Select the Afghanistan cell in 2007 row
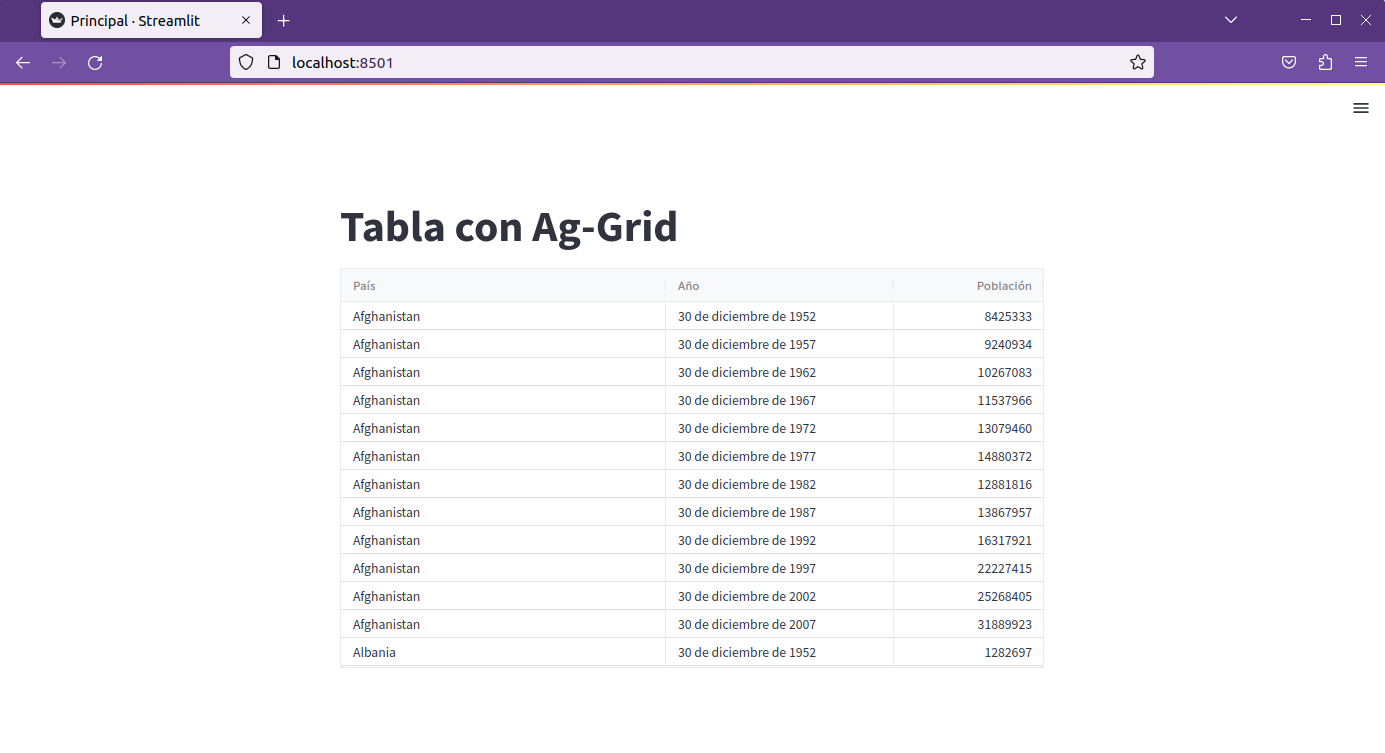Image resolution: width=1385 pixels, height=753 pixels. pyautogui.click(x=503, y=624)
